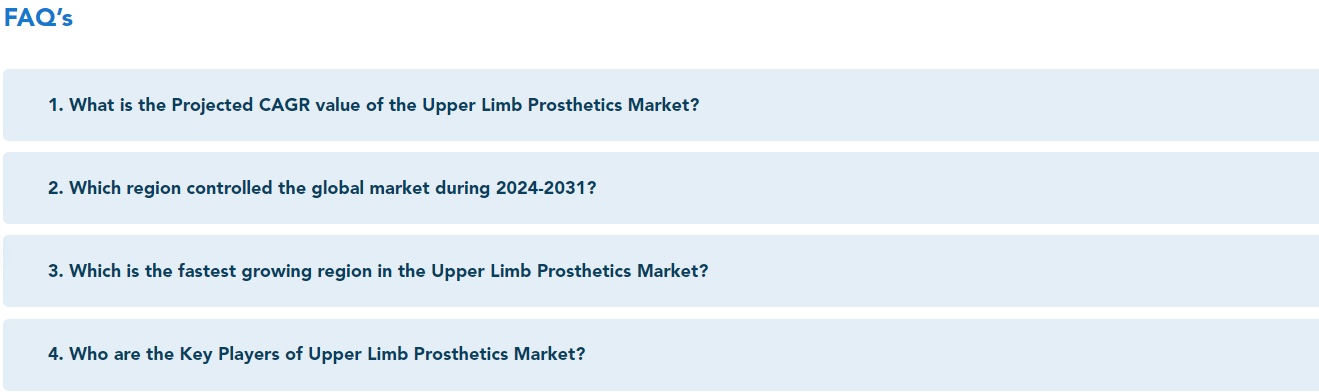Reveal the Projected CAGR answer panel
The image size is (1319, 392).
click(x=661, y=105)
